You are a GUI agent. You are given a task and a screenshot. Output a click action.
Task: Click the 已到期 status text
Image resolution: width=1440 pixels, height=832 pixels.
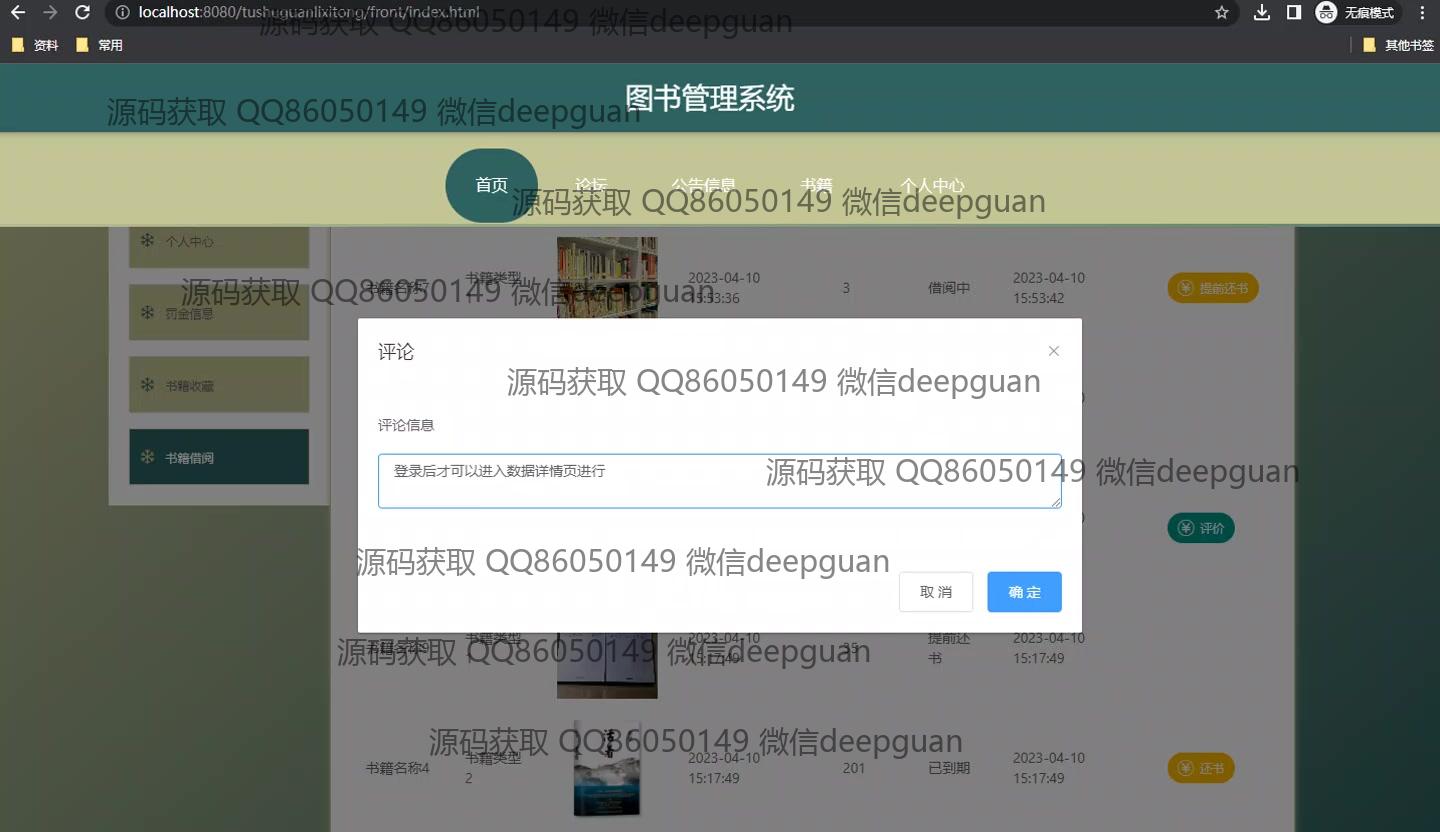point(949,768)
